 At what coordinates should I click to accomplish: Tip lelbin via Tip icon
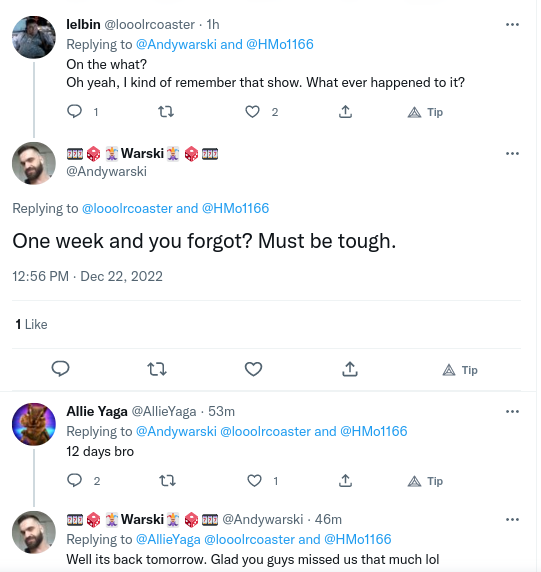pyautogui.click(x=425, y=112)
